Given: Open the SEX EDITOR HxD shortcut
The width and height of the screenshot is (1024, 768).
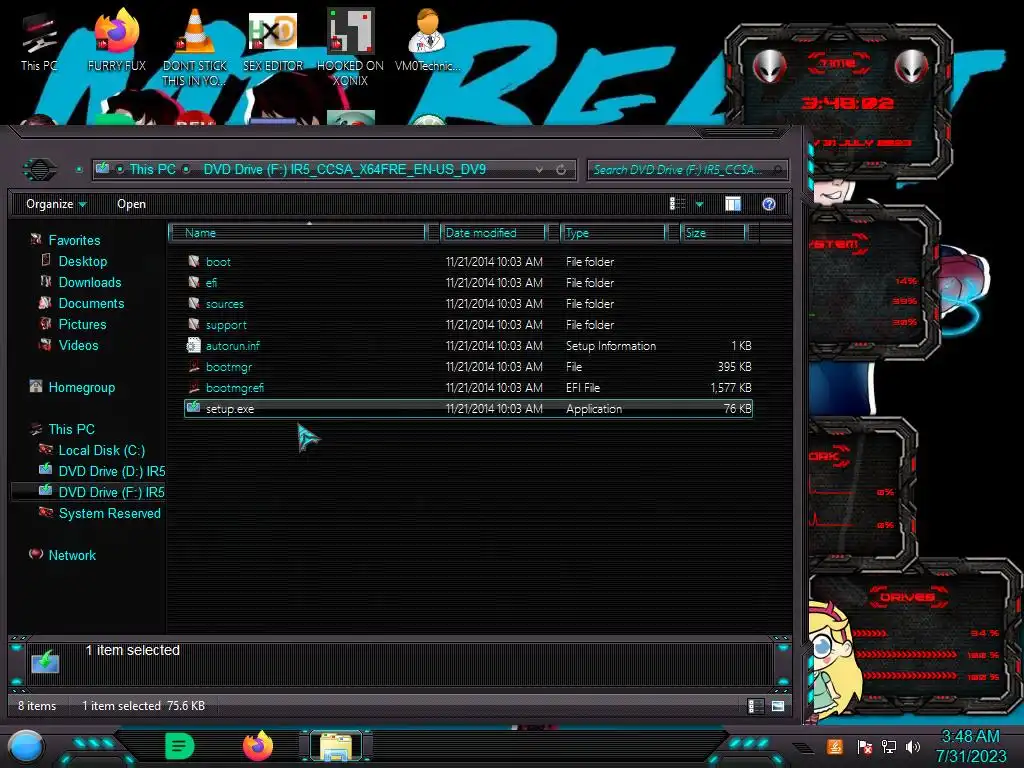Looking at the screenshot, I should tap(272, 40).
